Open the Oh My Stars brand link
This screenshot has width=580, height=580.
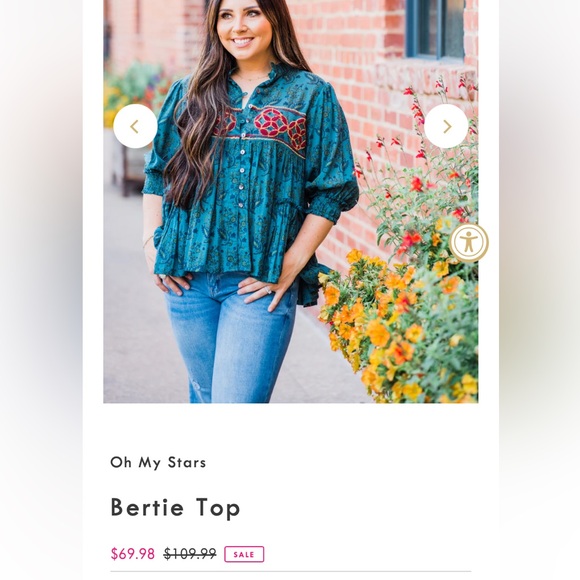(x=158, y=462)
